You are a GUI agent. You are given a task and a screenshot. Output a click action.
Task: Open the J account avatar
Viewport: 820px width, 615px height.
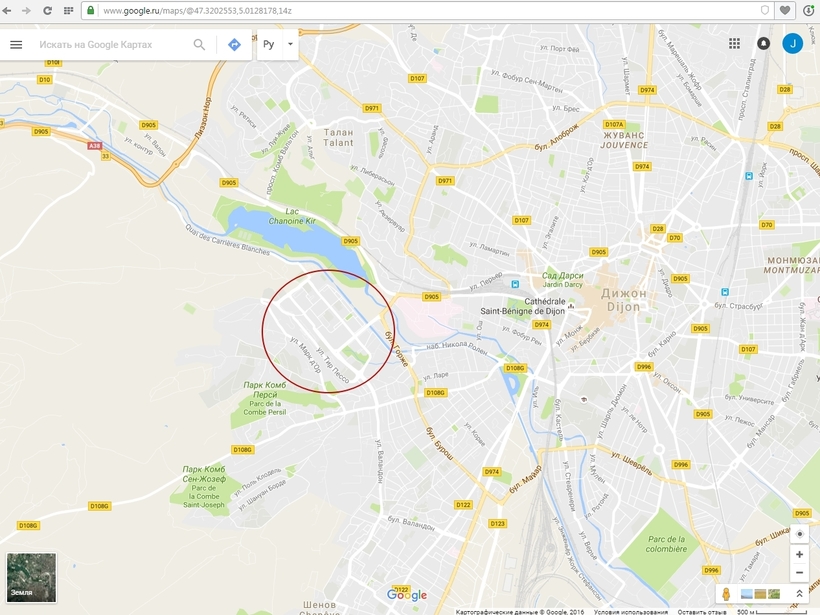coord(793,43)
